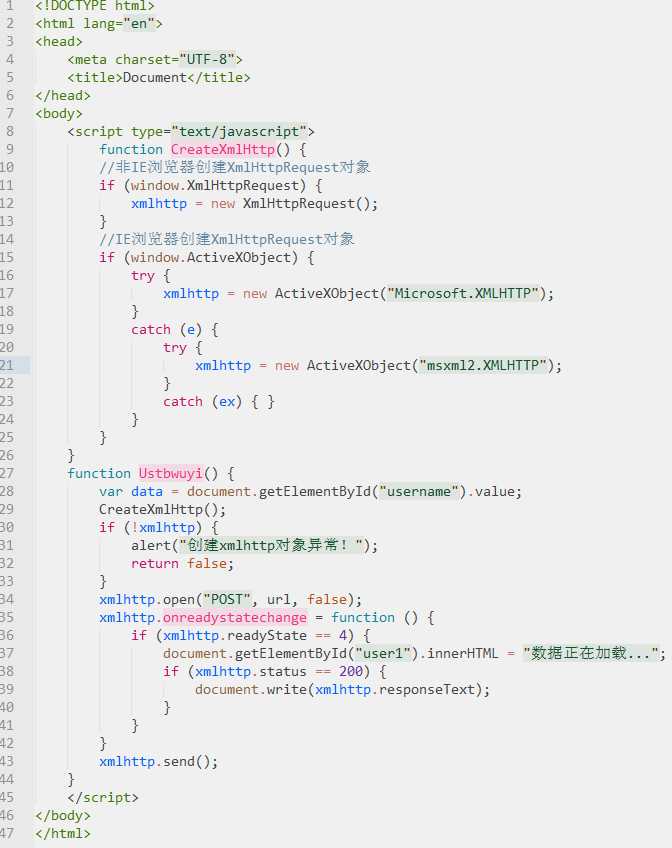Click the onreadystatechange property
The image size is (672, 848).
tap(235, 617)
